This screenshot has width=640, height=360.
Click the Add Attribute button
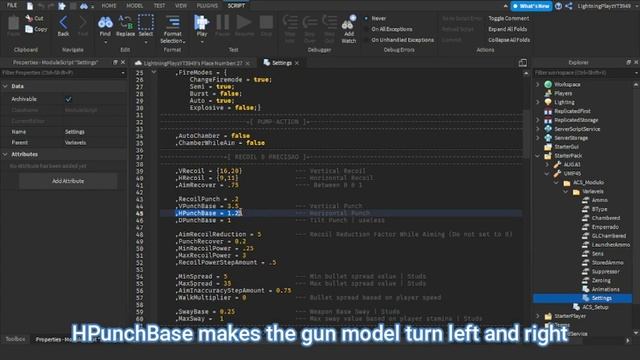coord(68,181)
